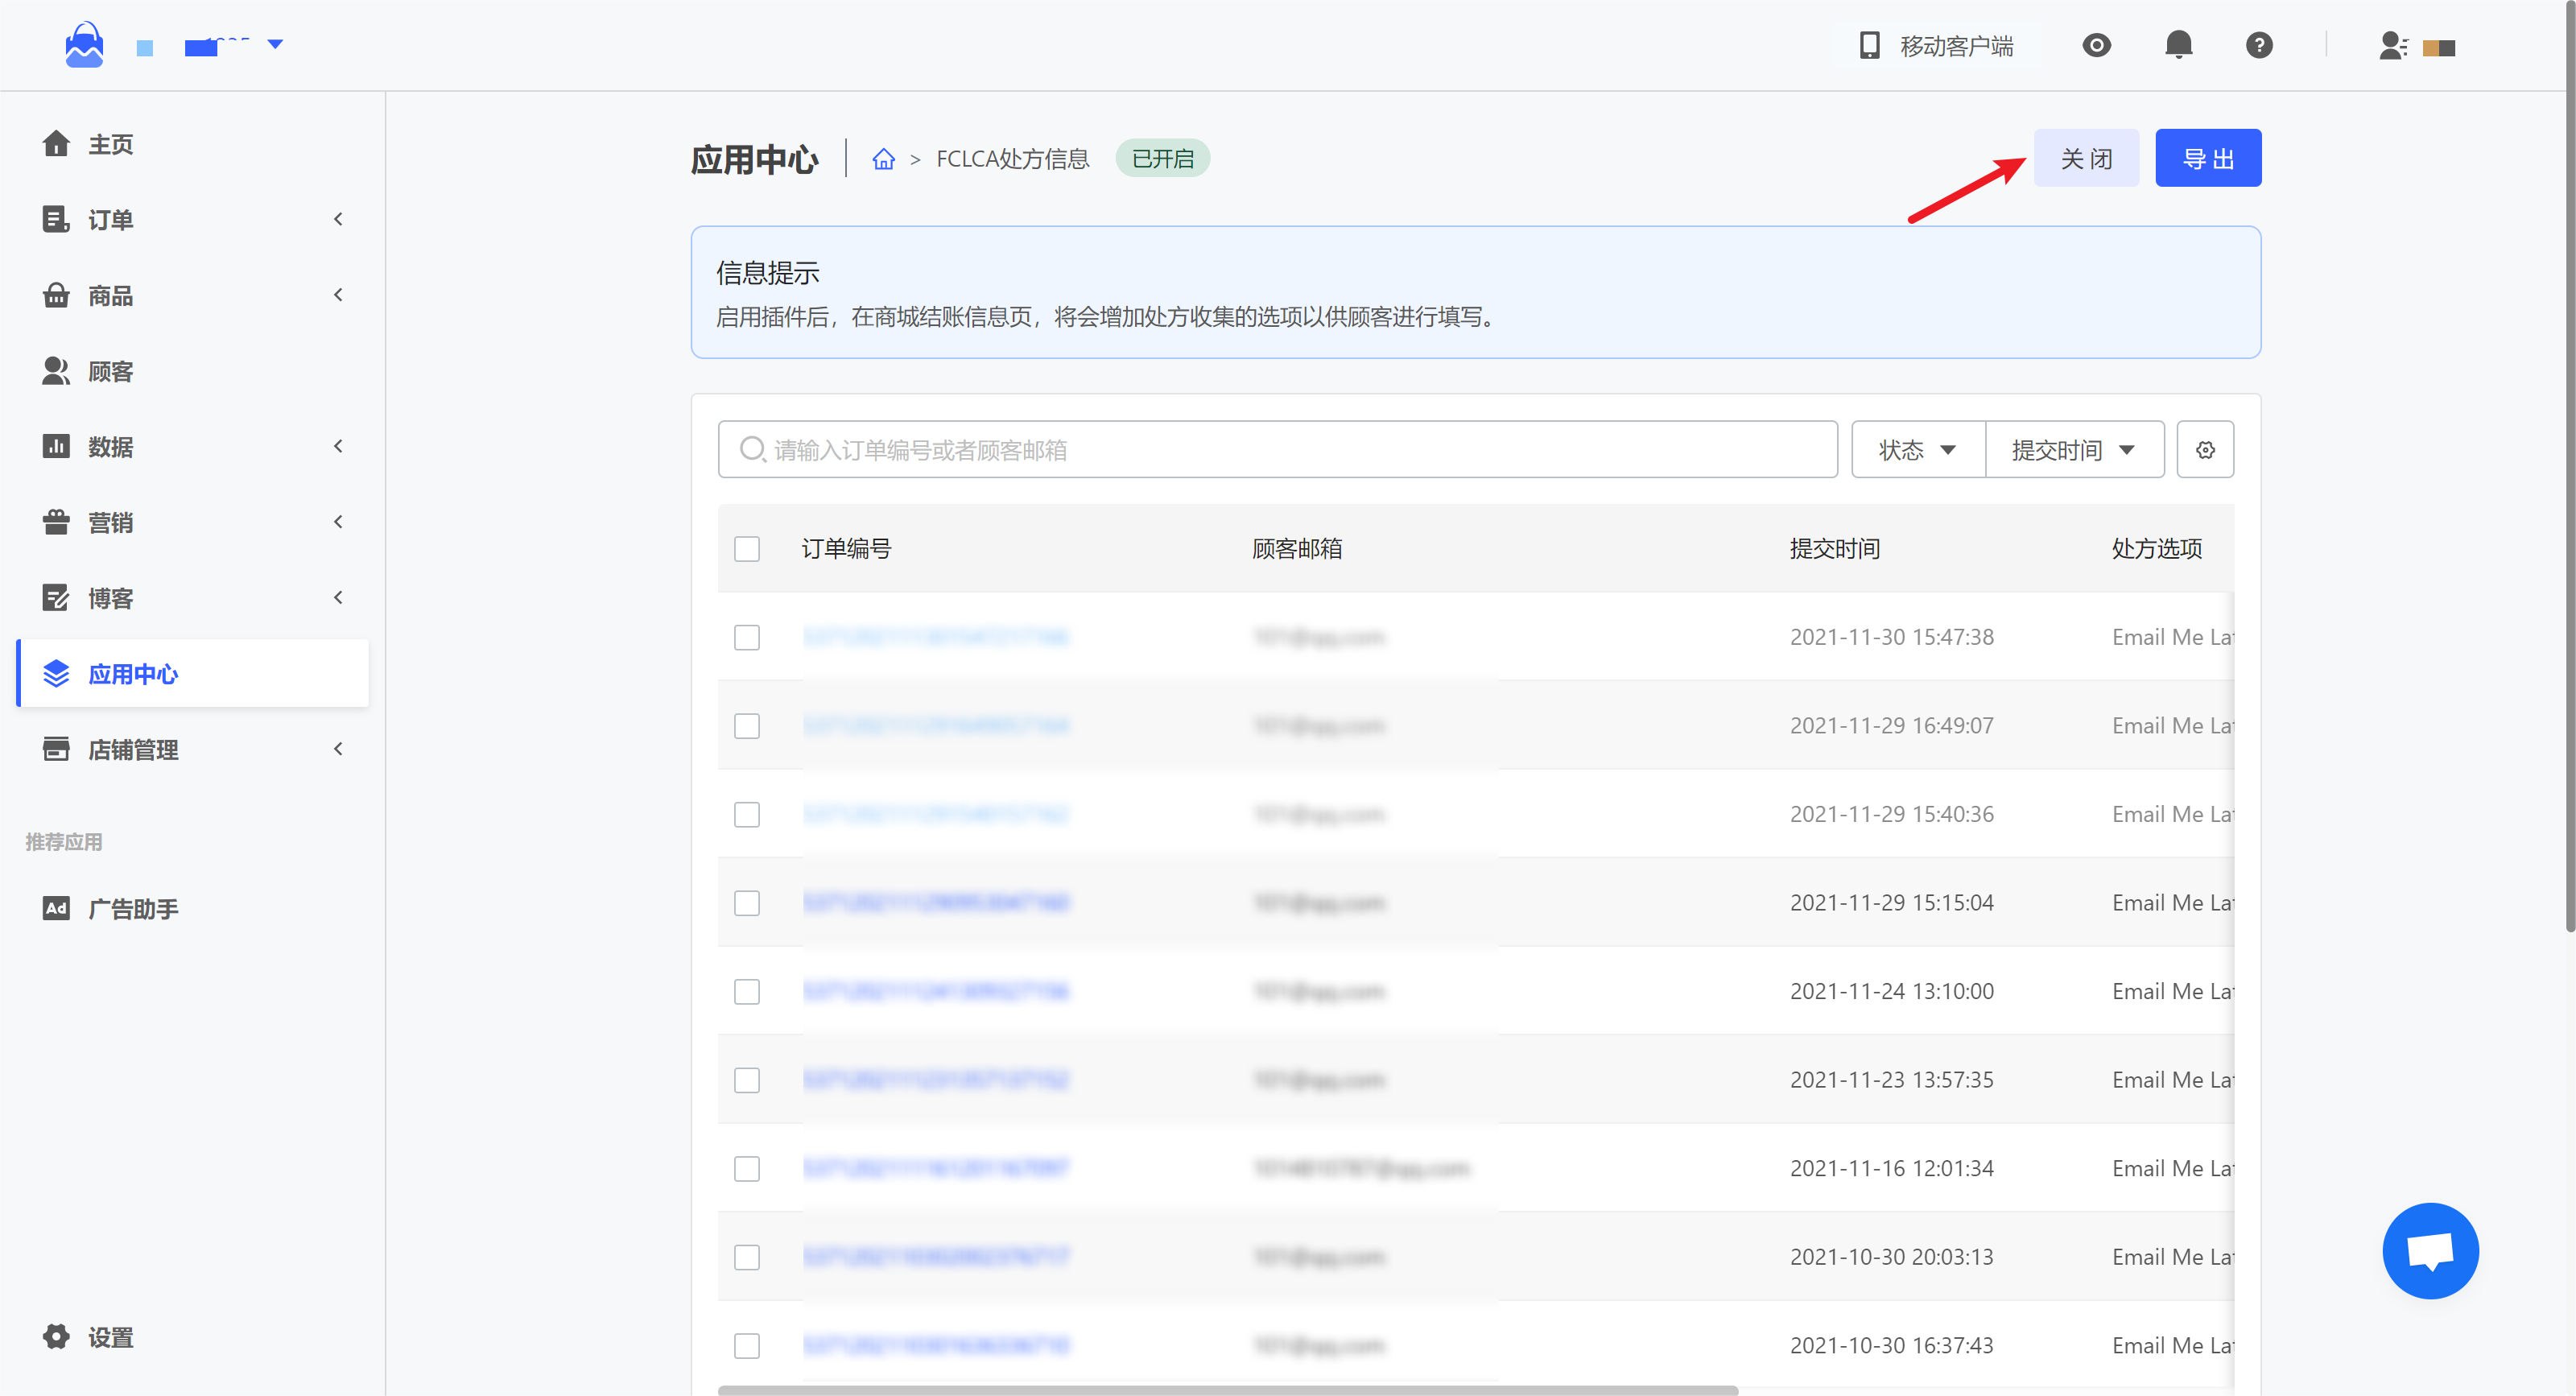
Task: Check the 2021-11-24 13:10:00 order row
Action: [747, 991]
